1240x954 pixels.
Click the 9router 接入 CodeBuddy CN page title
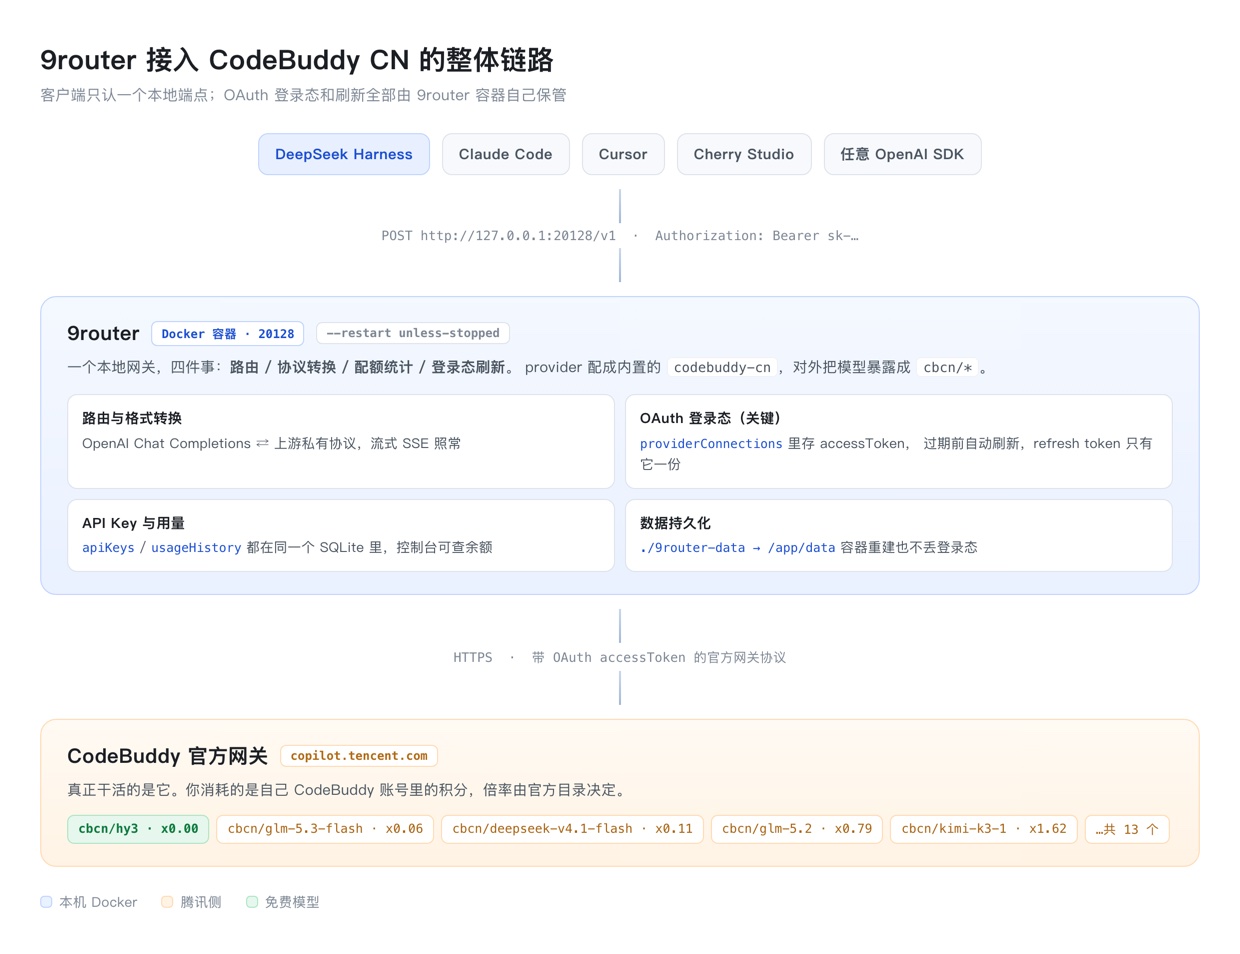tap(297, 60)
